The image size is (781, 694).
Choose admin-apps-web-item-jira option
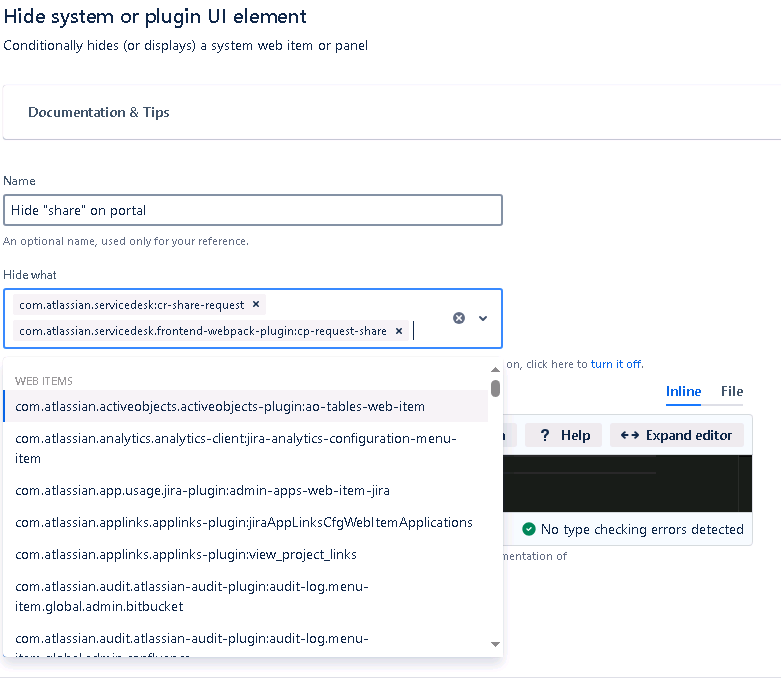click(246, 491)
